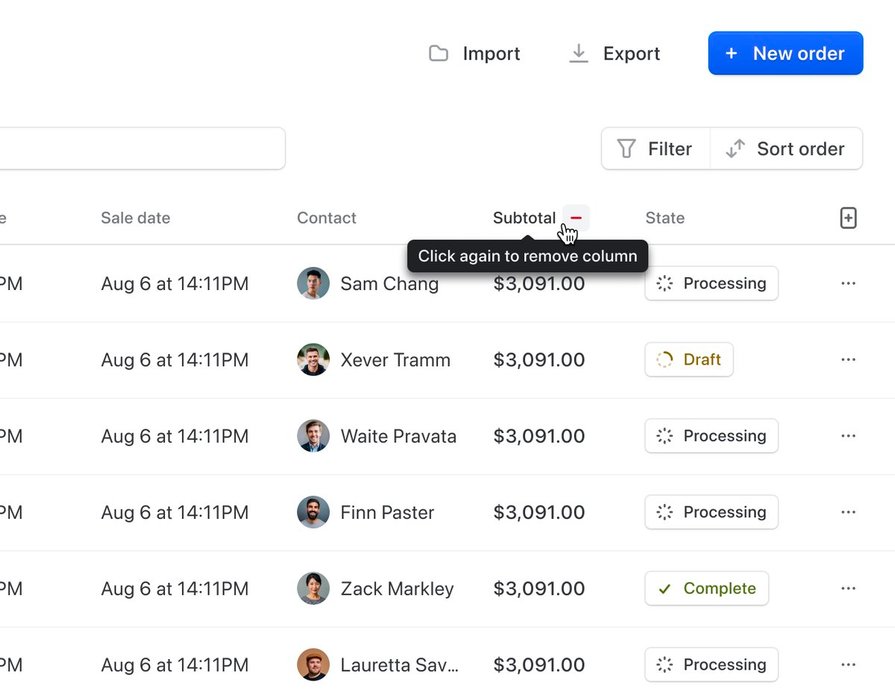Click the New order button
This screenshot has width=895, height=700.
tap(785, 54)
